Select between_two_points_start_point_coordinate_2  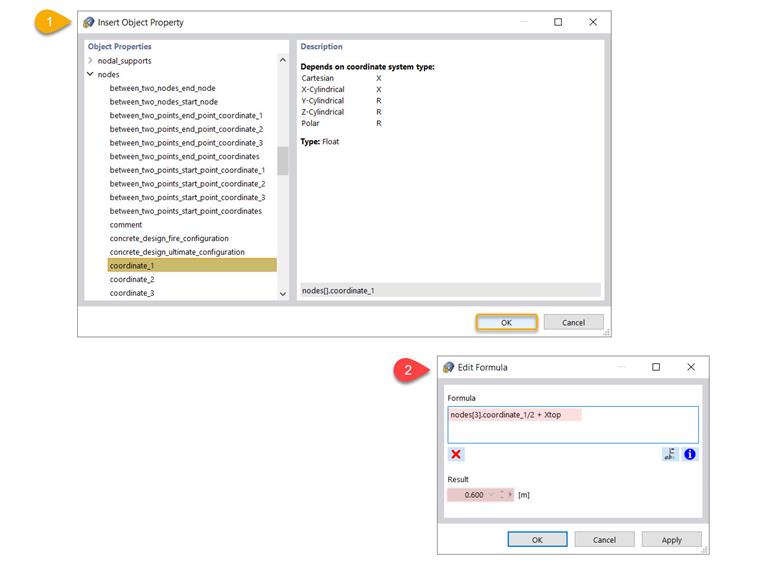[x=188, y=184]
